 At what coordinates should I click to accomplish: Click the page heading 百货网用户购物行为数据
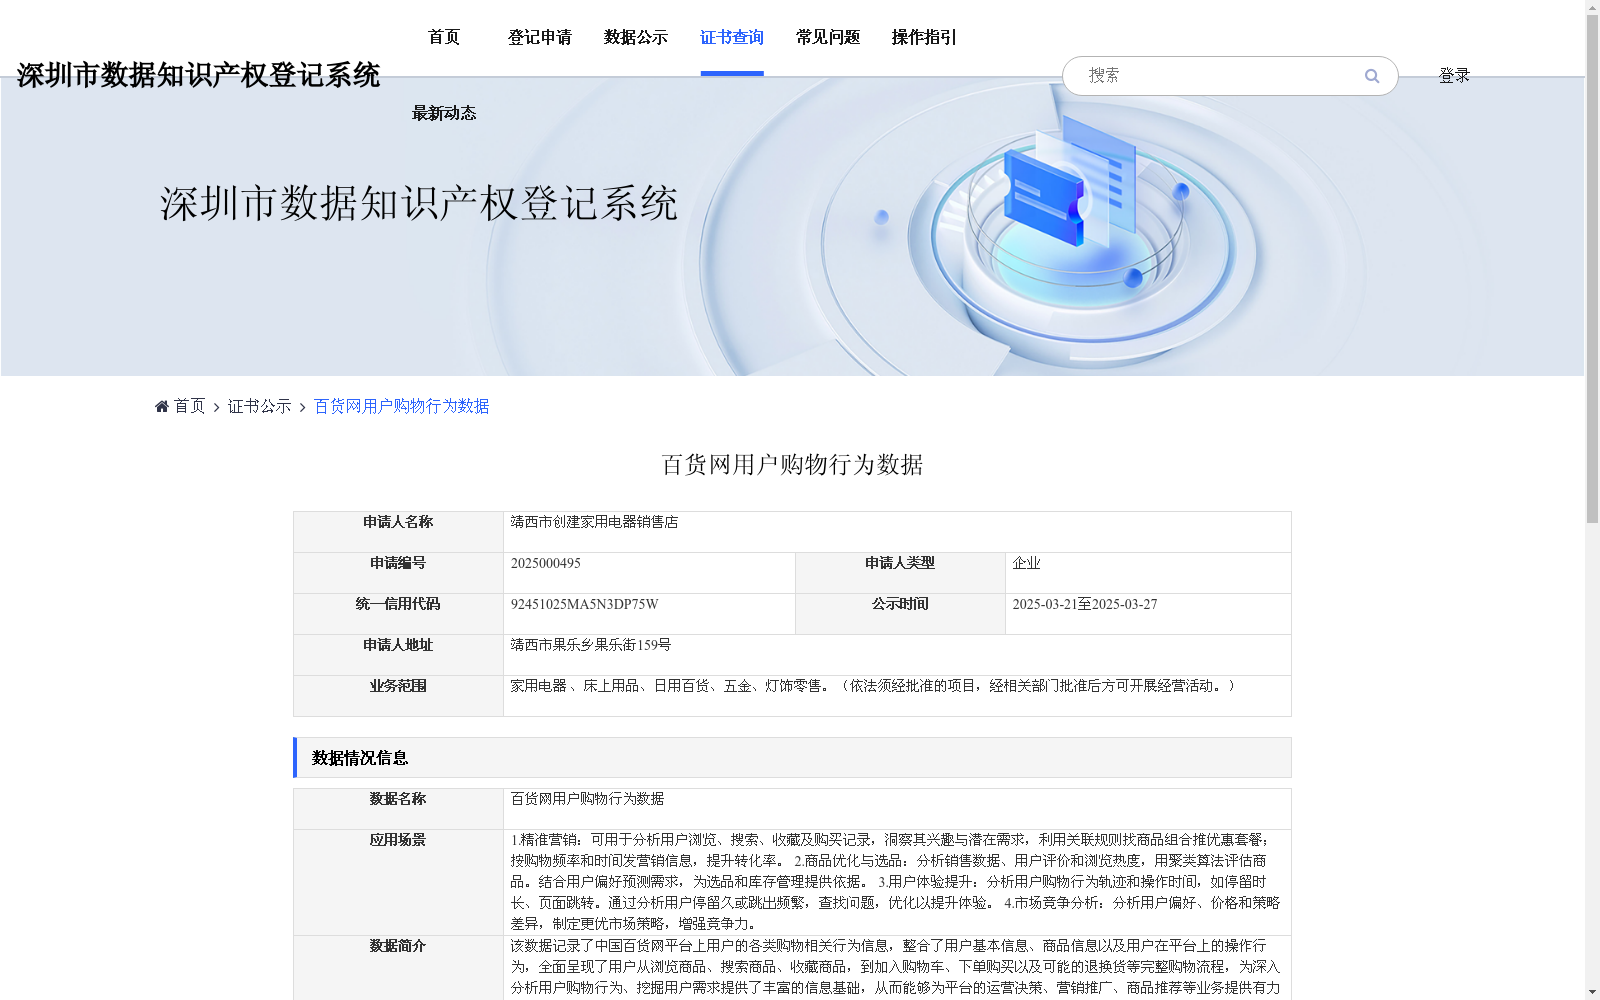(792, 465)
